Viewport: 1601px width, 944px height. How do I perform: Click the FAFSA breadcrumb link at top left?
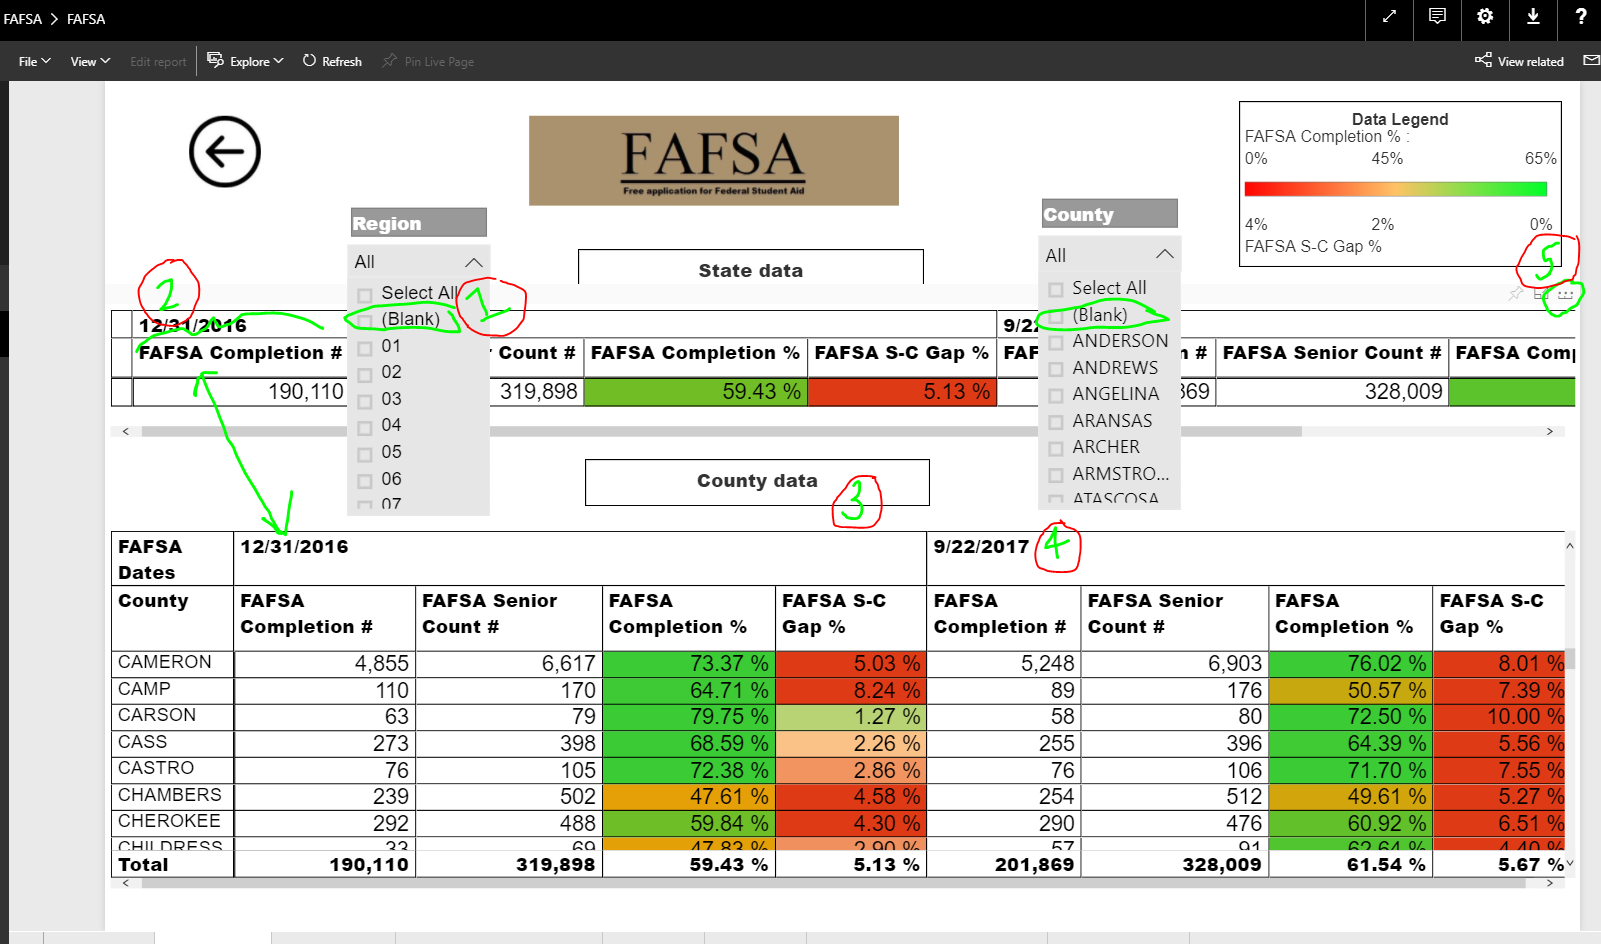point(22,19)
